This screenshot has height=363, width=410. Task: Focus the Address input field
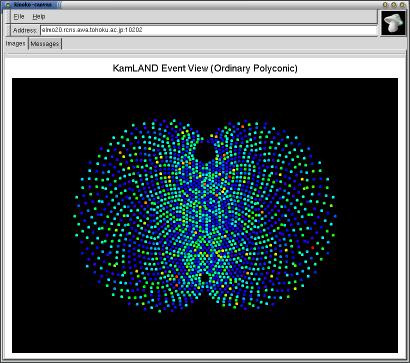[208, 30]
